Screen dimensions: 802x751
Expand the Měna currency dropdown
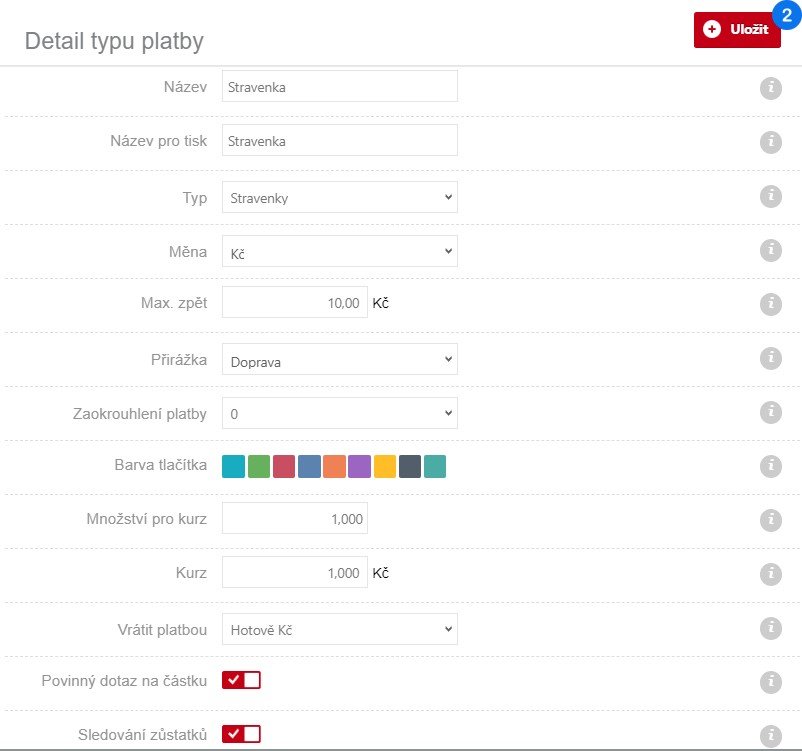(340, 251)
